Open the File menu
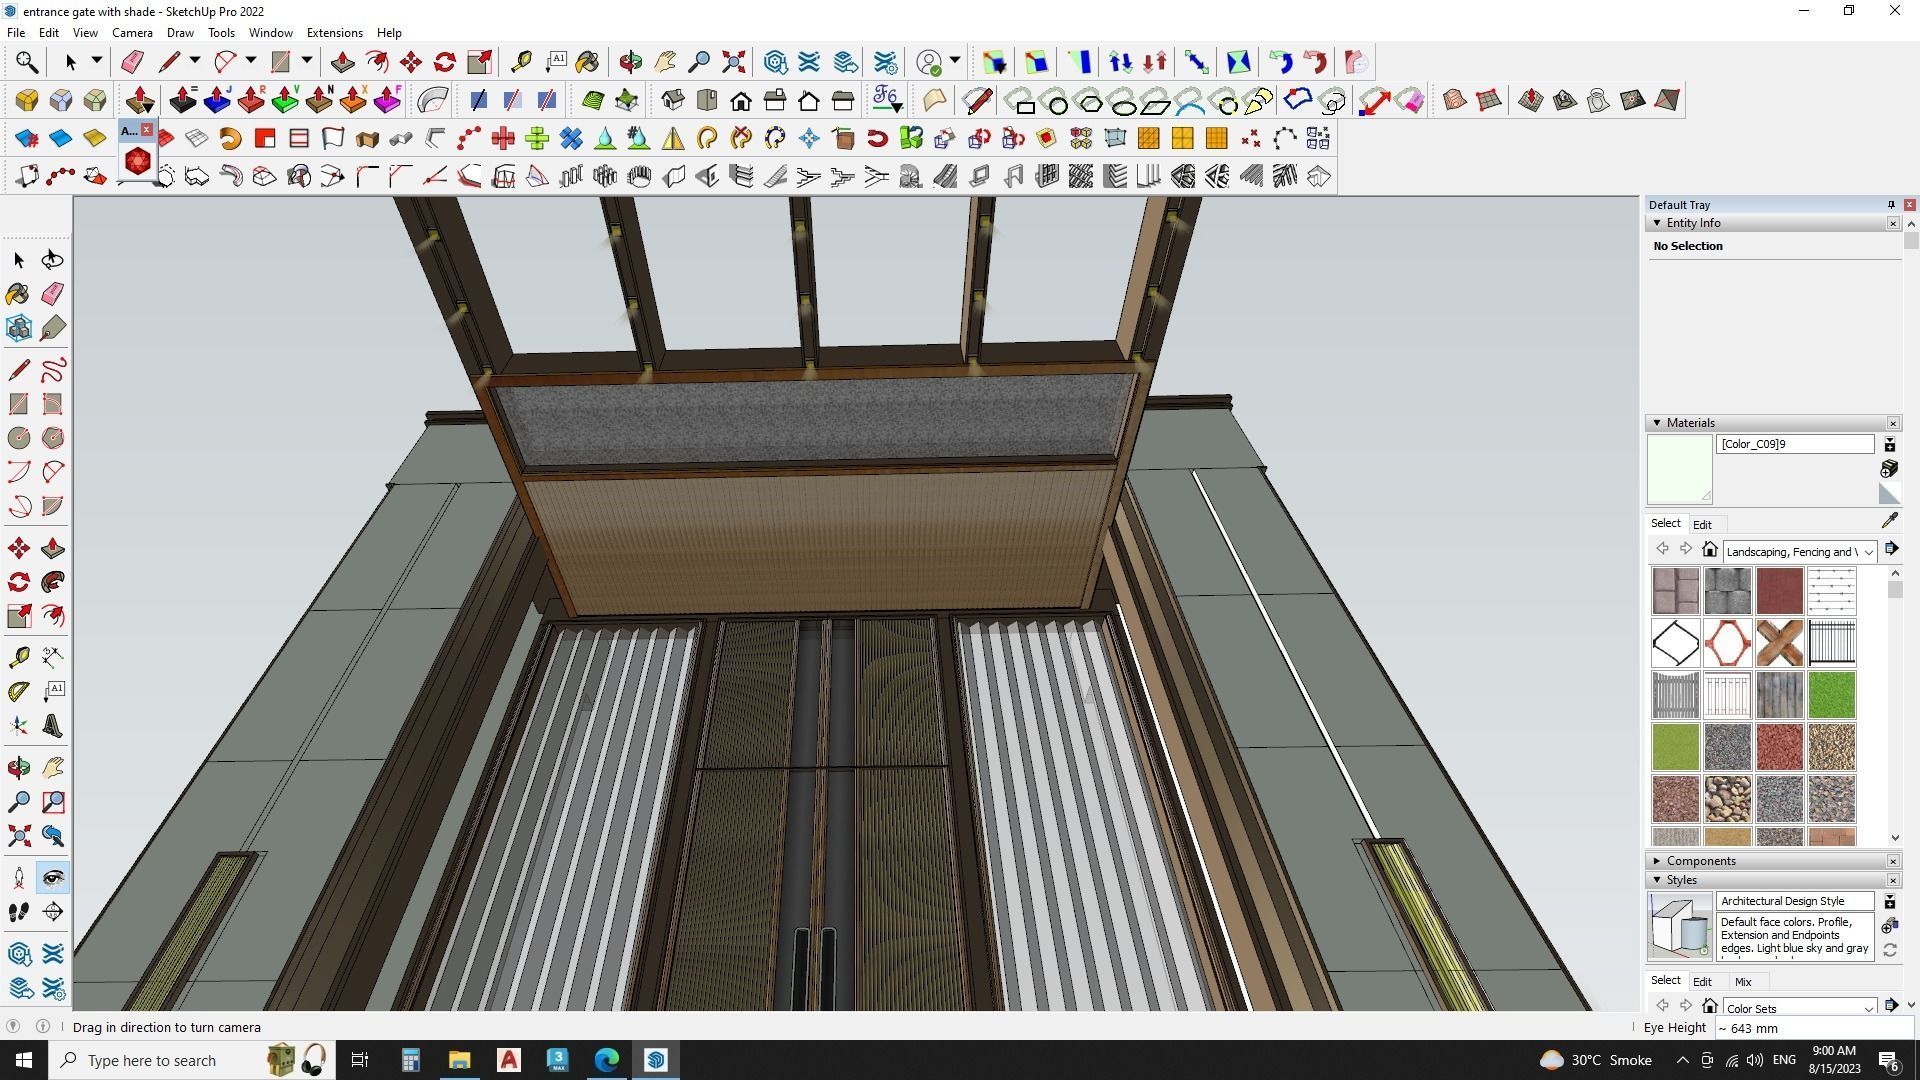This screenshot has height=1080, width=1920. click(16, 33)
